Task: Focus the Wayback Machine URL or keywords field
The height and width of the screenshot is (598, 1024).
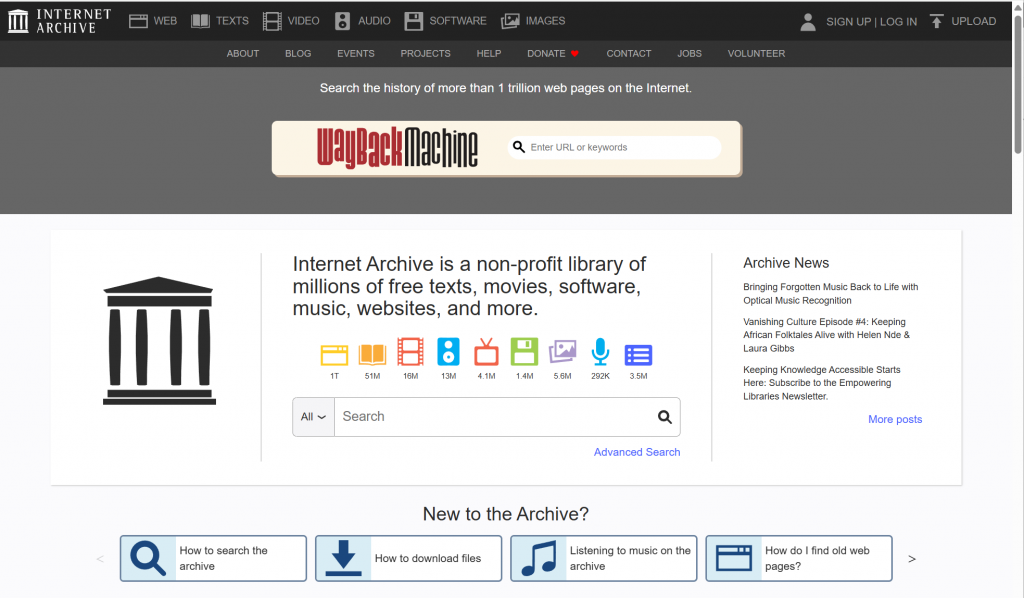Action: tap(615, 148)
